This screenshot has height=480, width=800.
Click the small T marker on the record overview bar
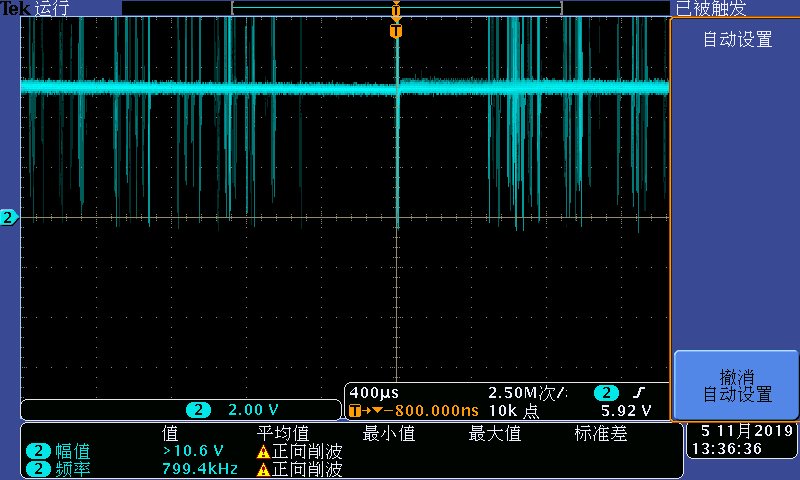(x=396, y=9)
